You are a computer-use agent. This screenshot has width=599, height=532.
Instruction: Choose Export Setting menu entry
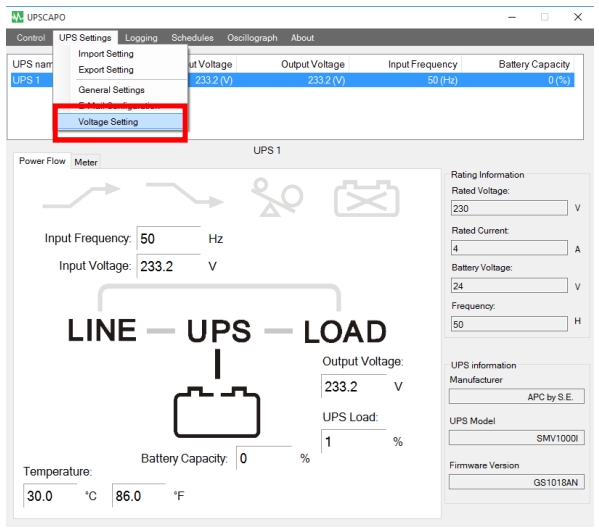(106, 70)
